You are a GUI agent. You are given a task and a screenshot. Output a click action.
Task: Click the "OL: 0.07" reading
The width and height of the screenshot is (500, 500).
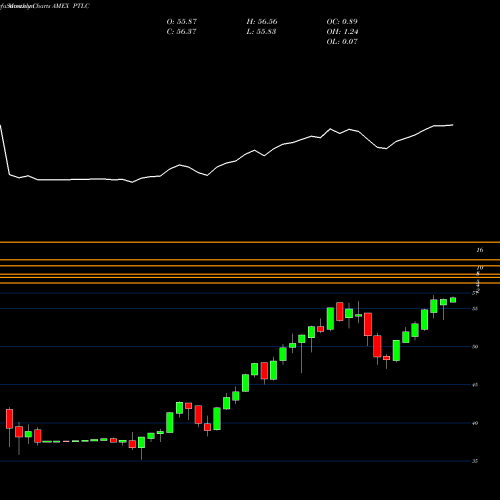tap(342, 42)
